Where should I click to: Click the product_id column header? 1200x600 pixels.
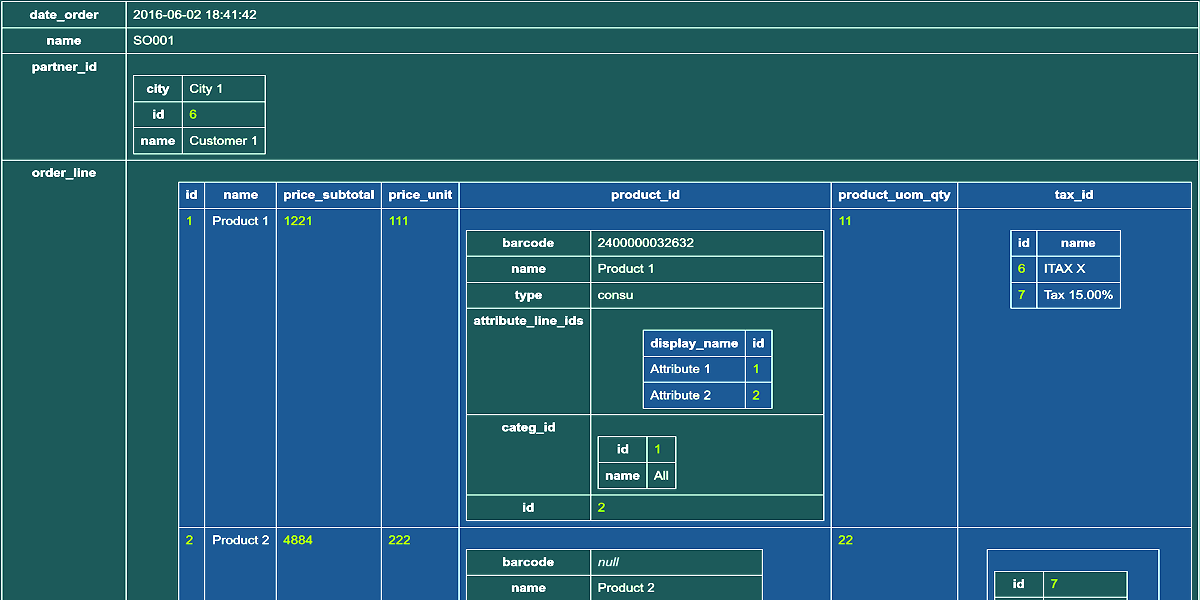pyautogui.click(x=645, y=195)
